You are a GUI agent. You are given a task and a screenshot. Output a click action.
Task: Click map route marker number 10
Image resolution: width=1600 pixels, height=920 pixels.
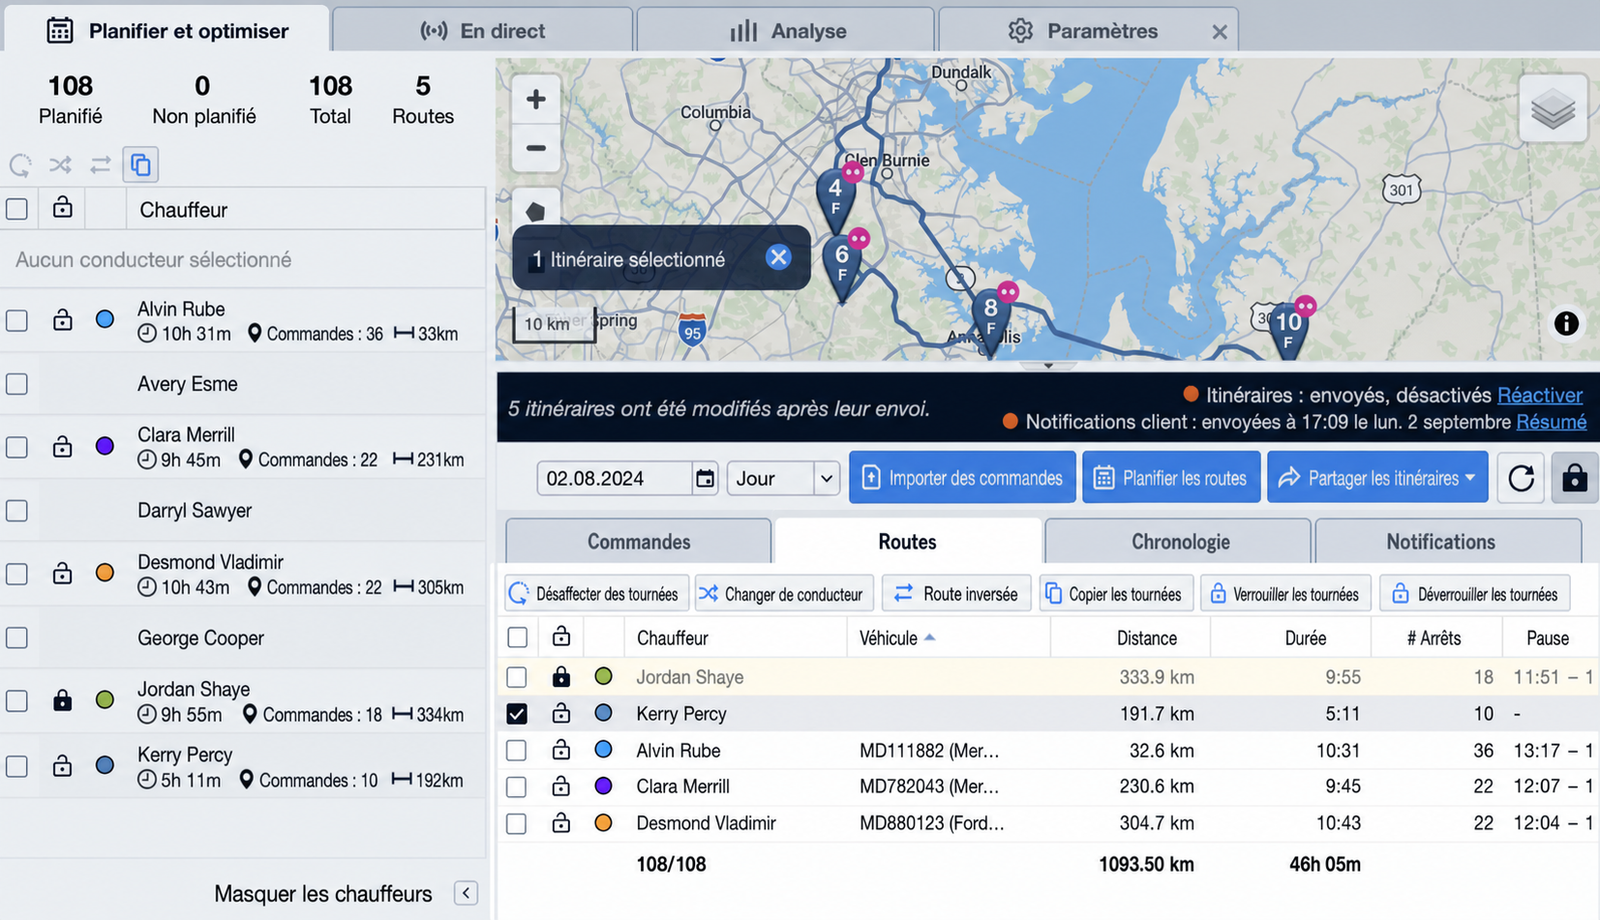click(1288, 330)
